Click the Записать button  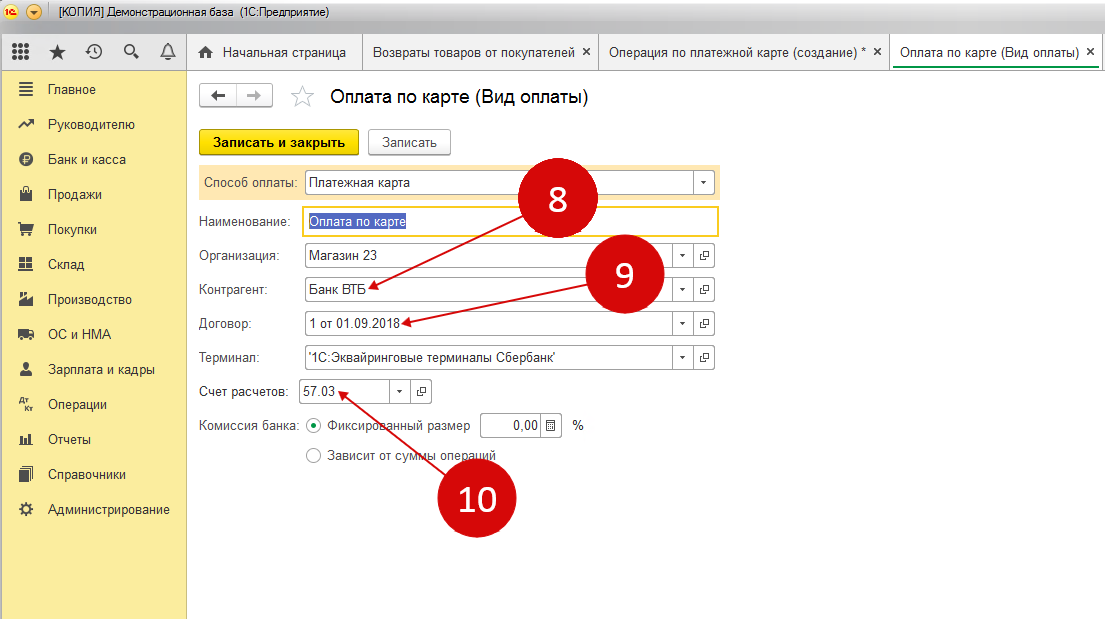pyautogui.click(x=409, y=142)
